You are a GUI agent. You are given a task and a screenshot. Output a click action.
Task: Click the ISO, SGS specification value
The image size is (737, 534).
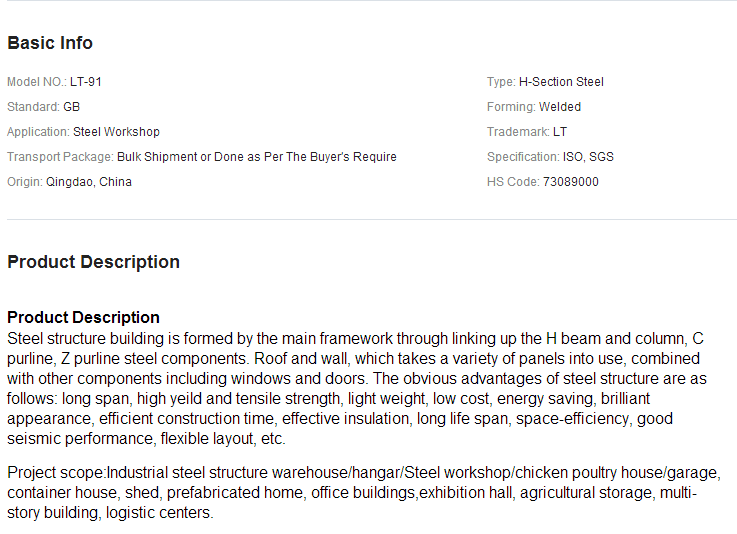(588, 157)
